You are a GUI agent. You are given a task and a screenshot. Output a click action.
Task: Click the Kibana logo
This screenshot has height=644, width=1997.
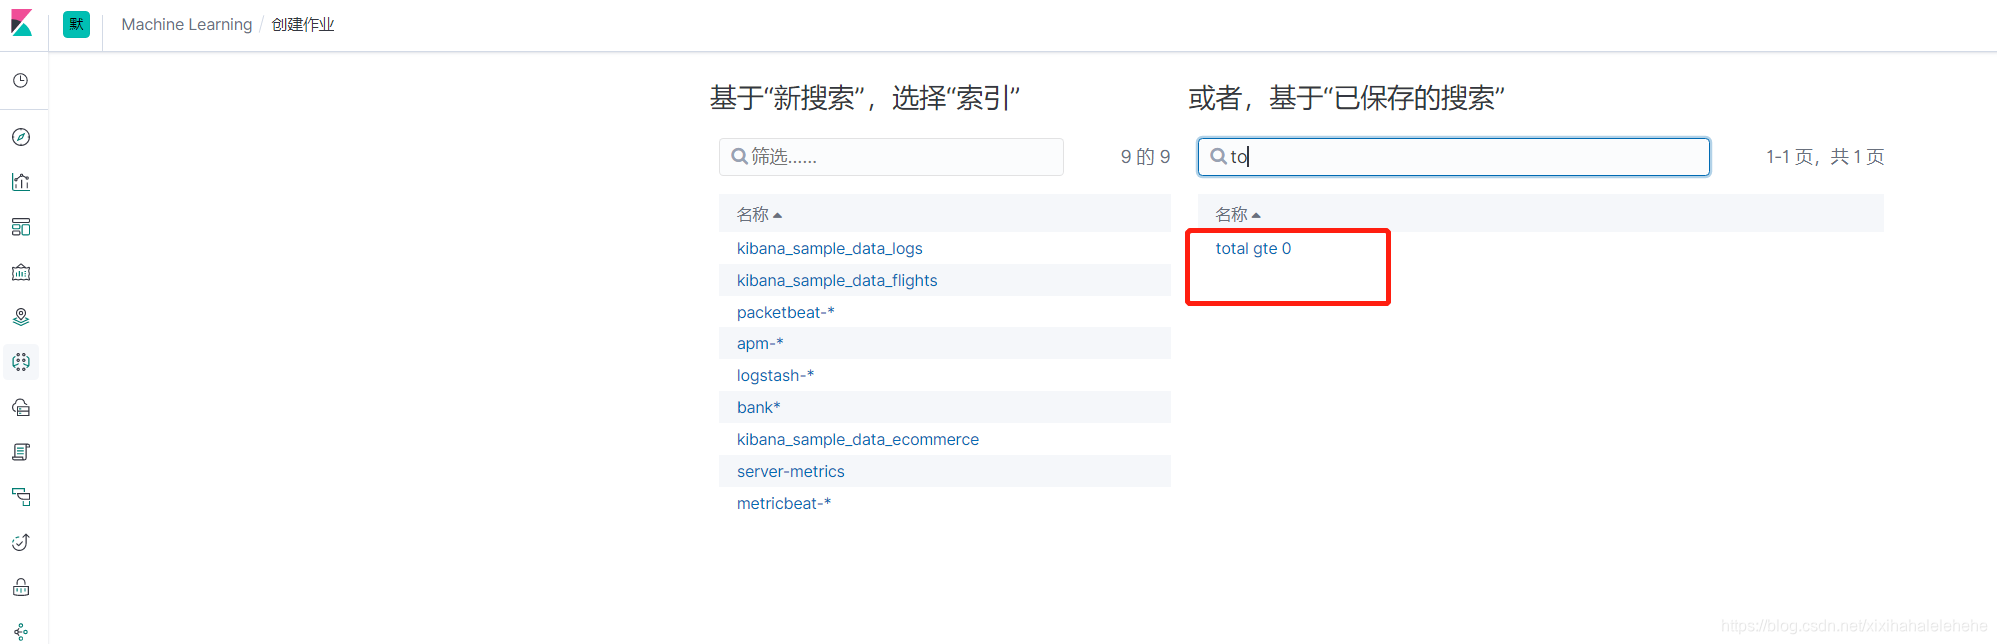tap(21, 23)
